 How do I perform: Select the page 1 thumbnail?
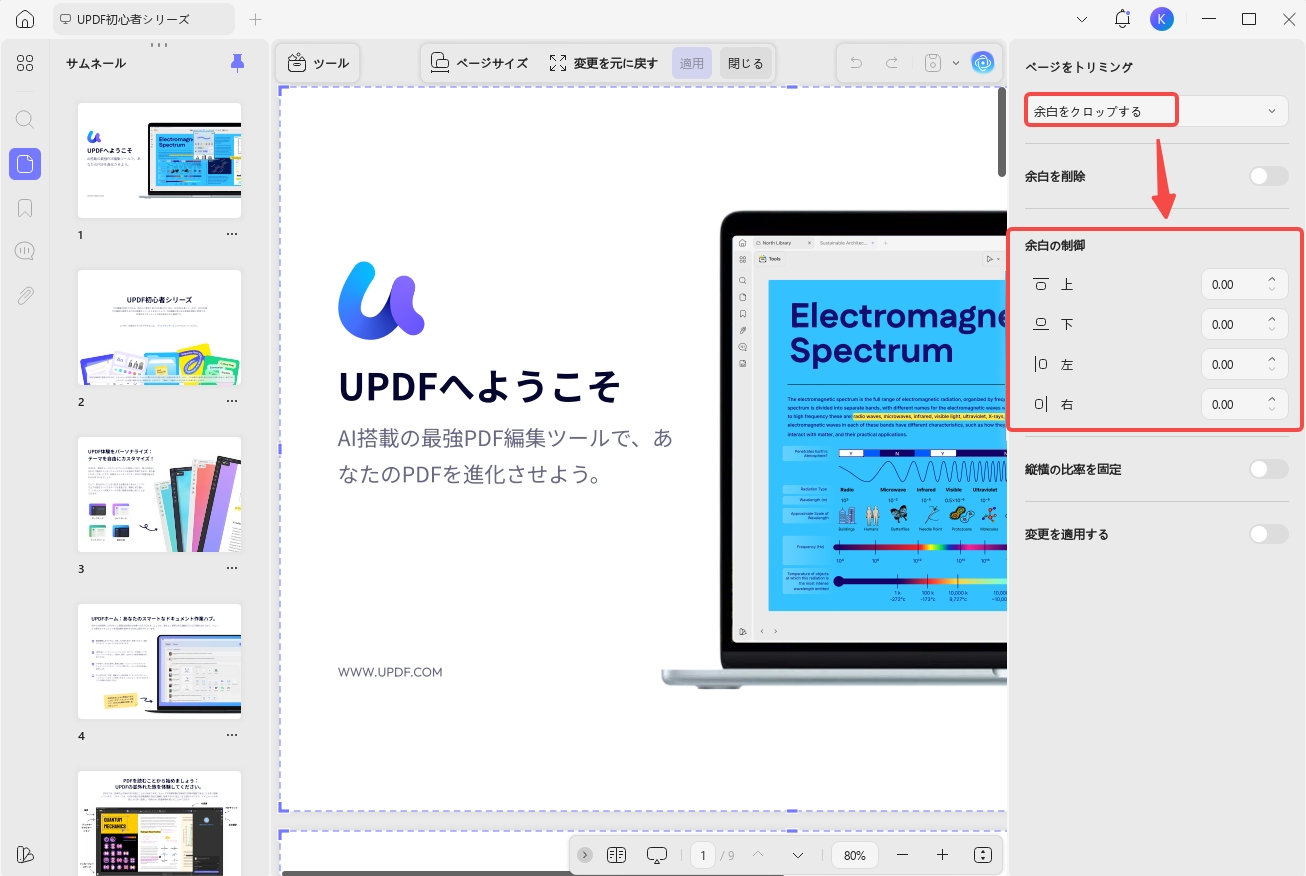click(160, 161)
